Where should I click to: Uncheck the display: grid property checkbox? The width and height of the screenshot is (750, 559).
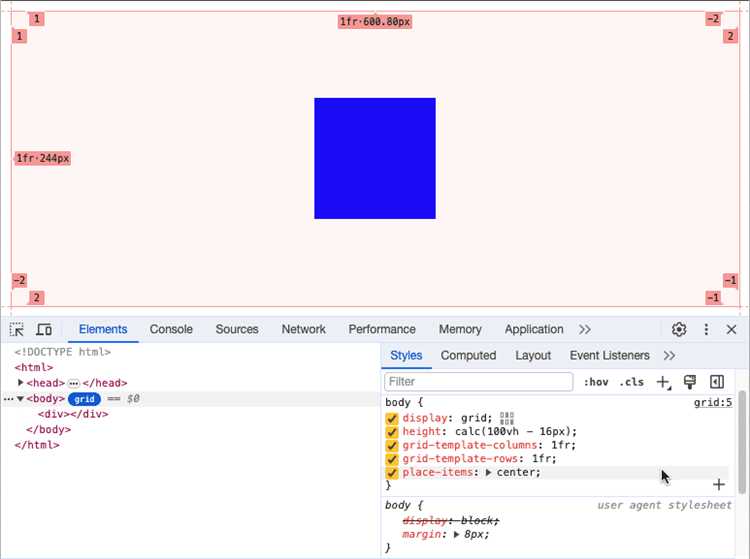(392, 418)
